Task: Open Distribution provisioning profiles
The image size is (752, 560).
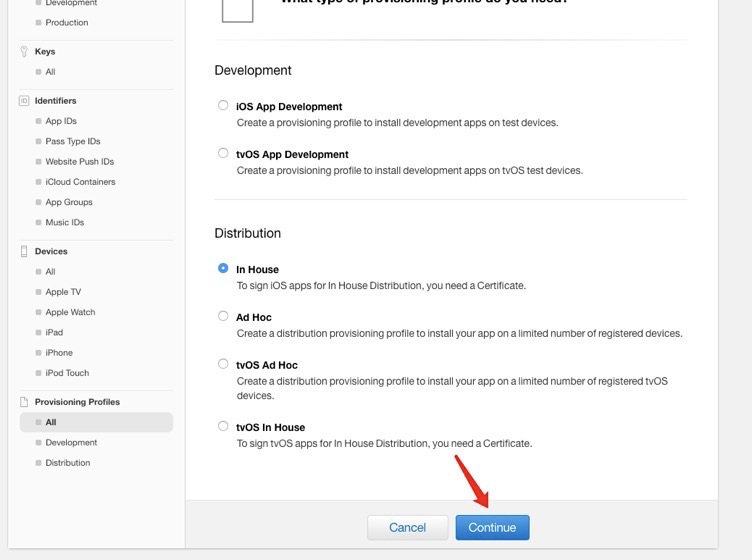Action: pos(68,463)
